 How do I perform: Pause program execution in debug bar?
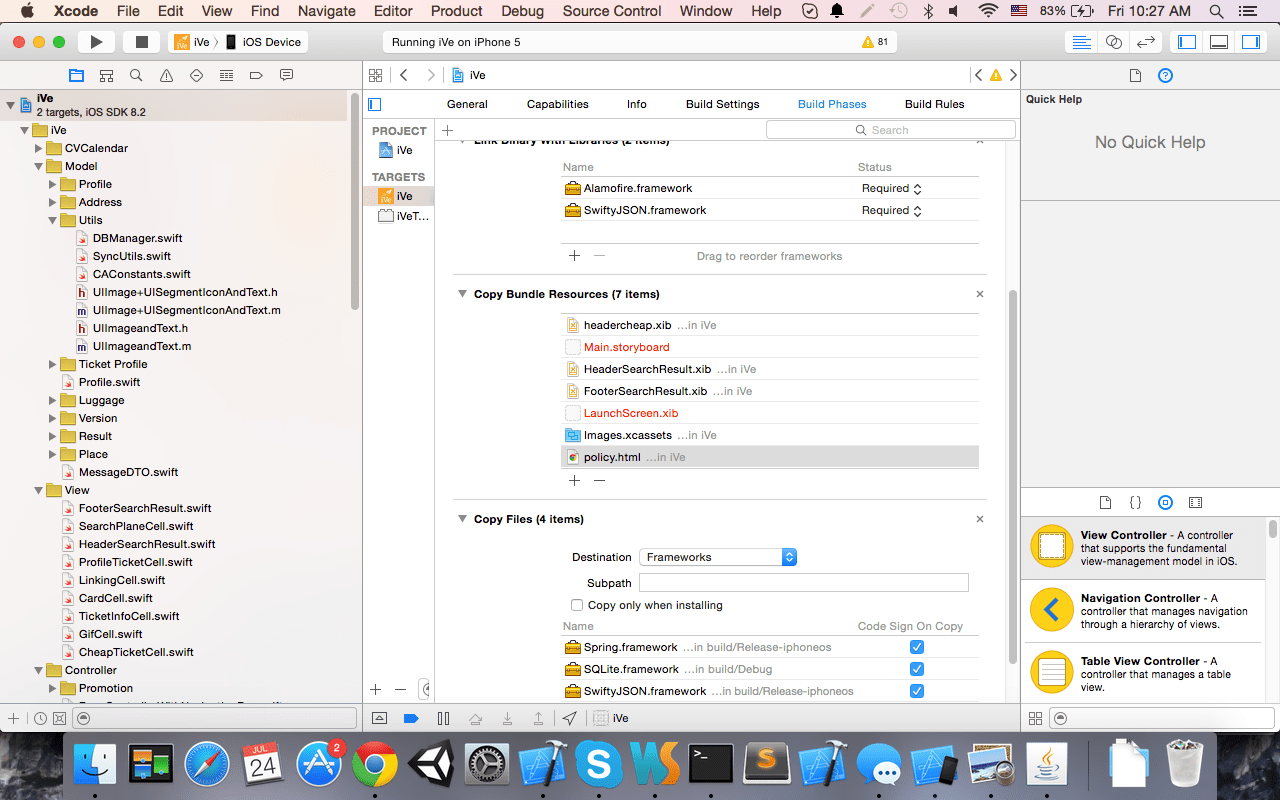(443, 718)
